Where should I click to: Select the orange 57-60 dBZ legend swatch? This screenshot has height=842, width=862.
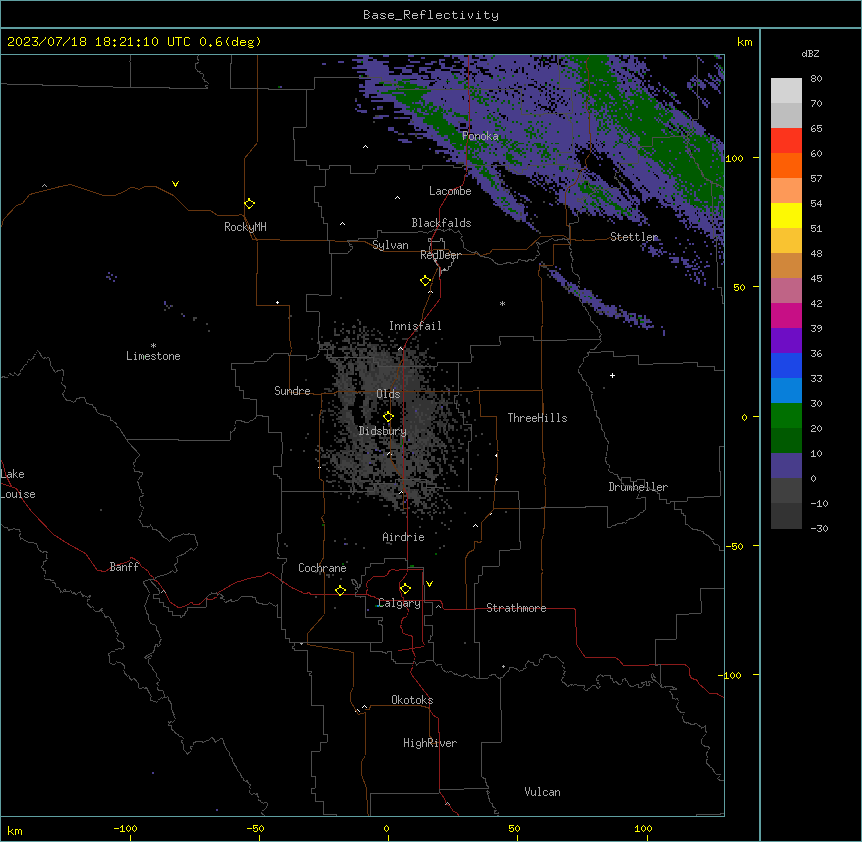786,165
